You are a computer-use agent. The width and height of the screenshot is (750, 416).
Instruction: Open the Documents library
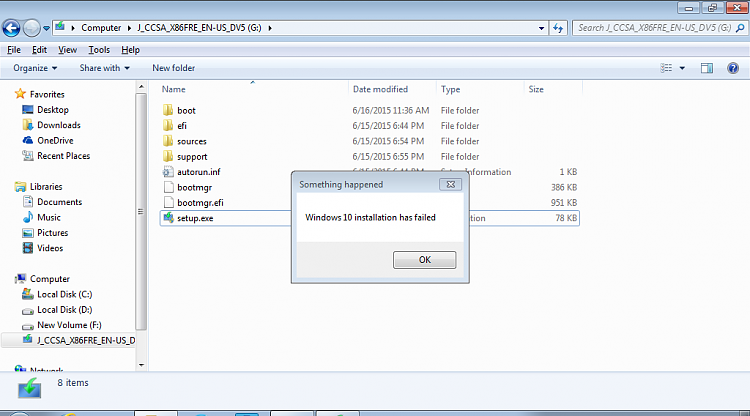pos(59,202)
